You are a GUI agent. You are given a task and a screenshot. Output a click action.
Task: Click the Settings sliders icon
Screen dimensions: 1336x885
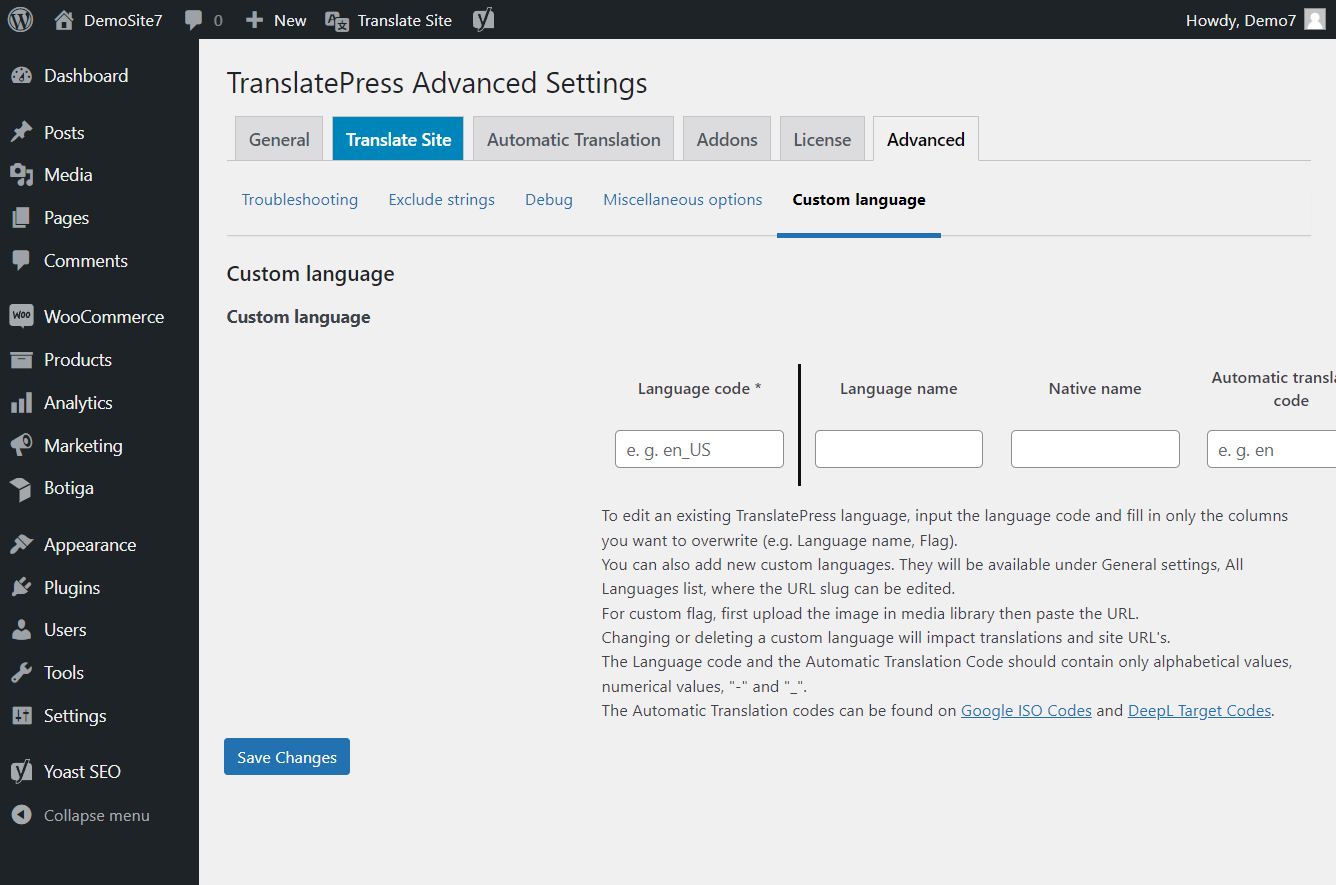21,716
